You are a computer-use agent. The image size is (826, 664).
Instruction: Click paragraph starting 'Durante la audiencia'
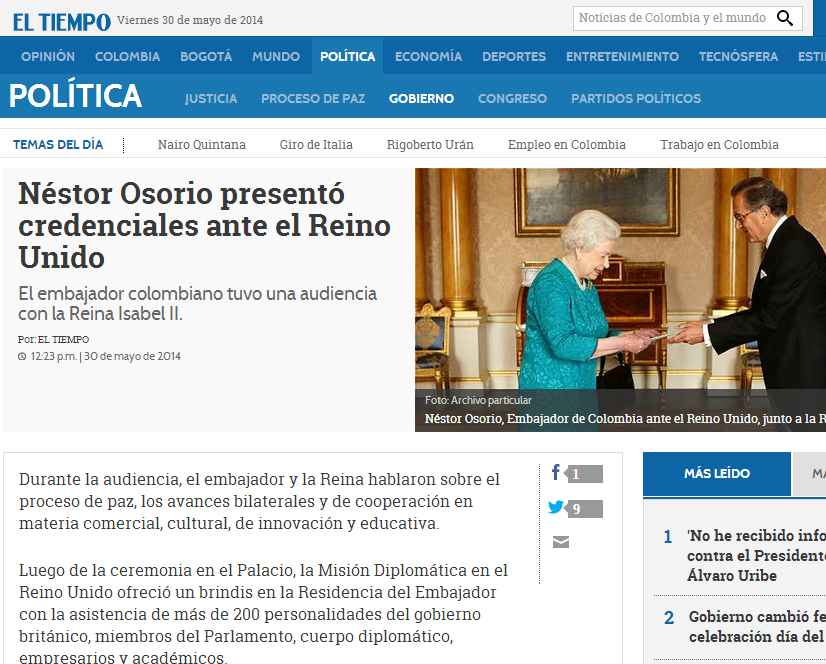pos(259,501)
